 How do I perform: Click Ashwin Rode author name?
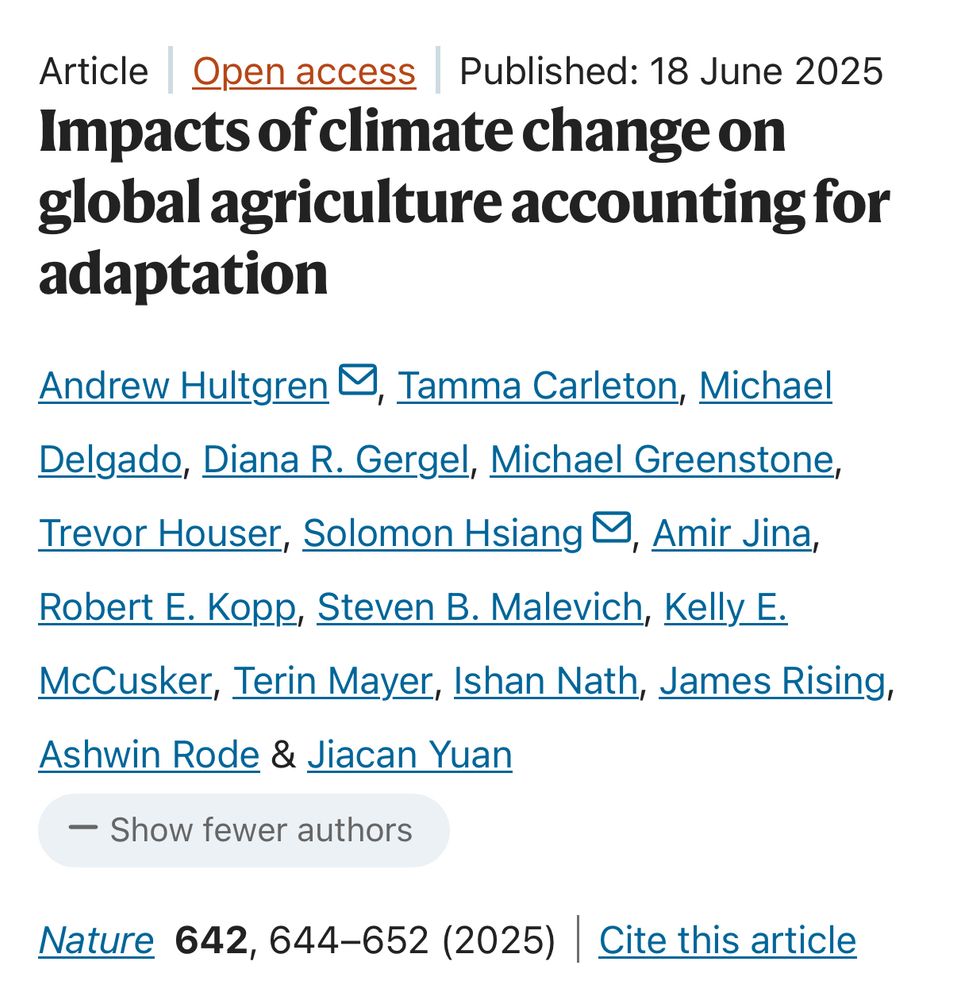[x=149, y=754]
